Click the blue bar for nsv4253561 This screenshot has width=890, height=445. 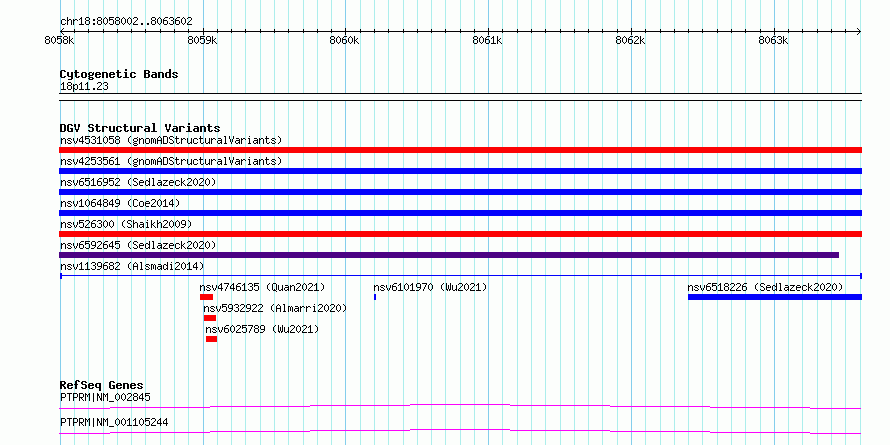[460, 171]
